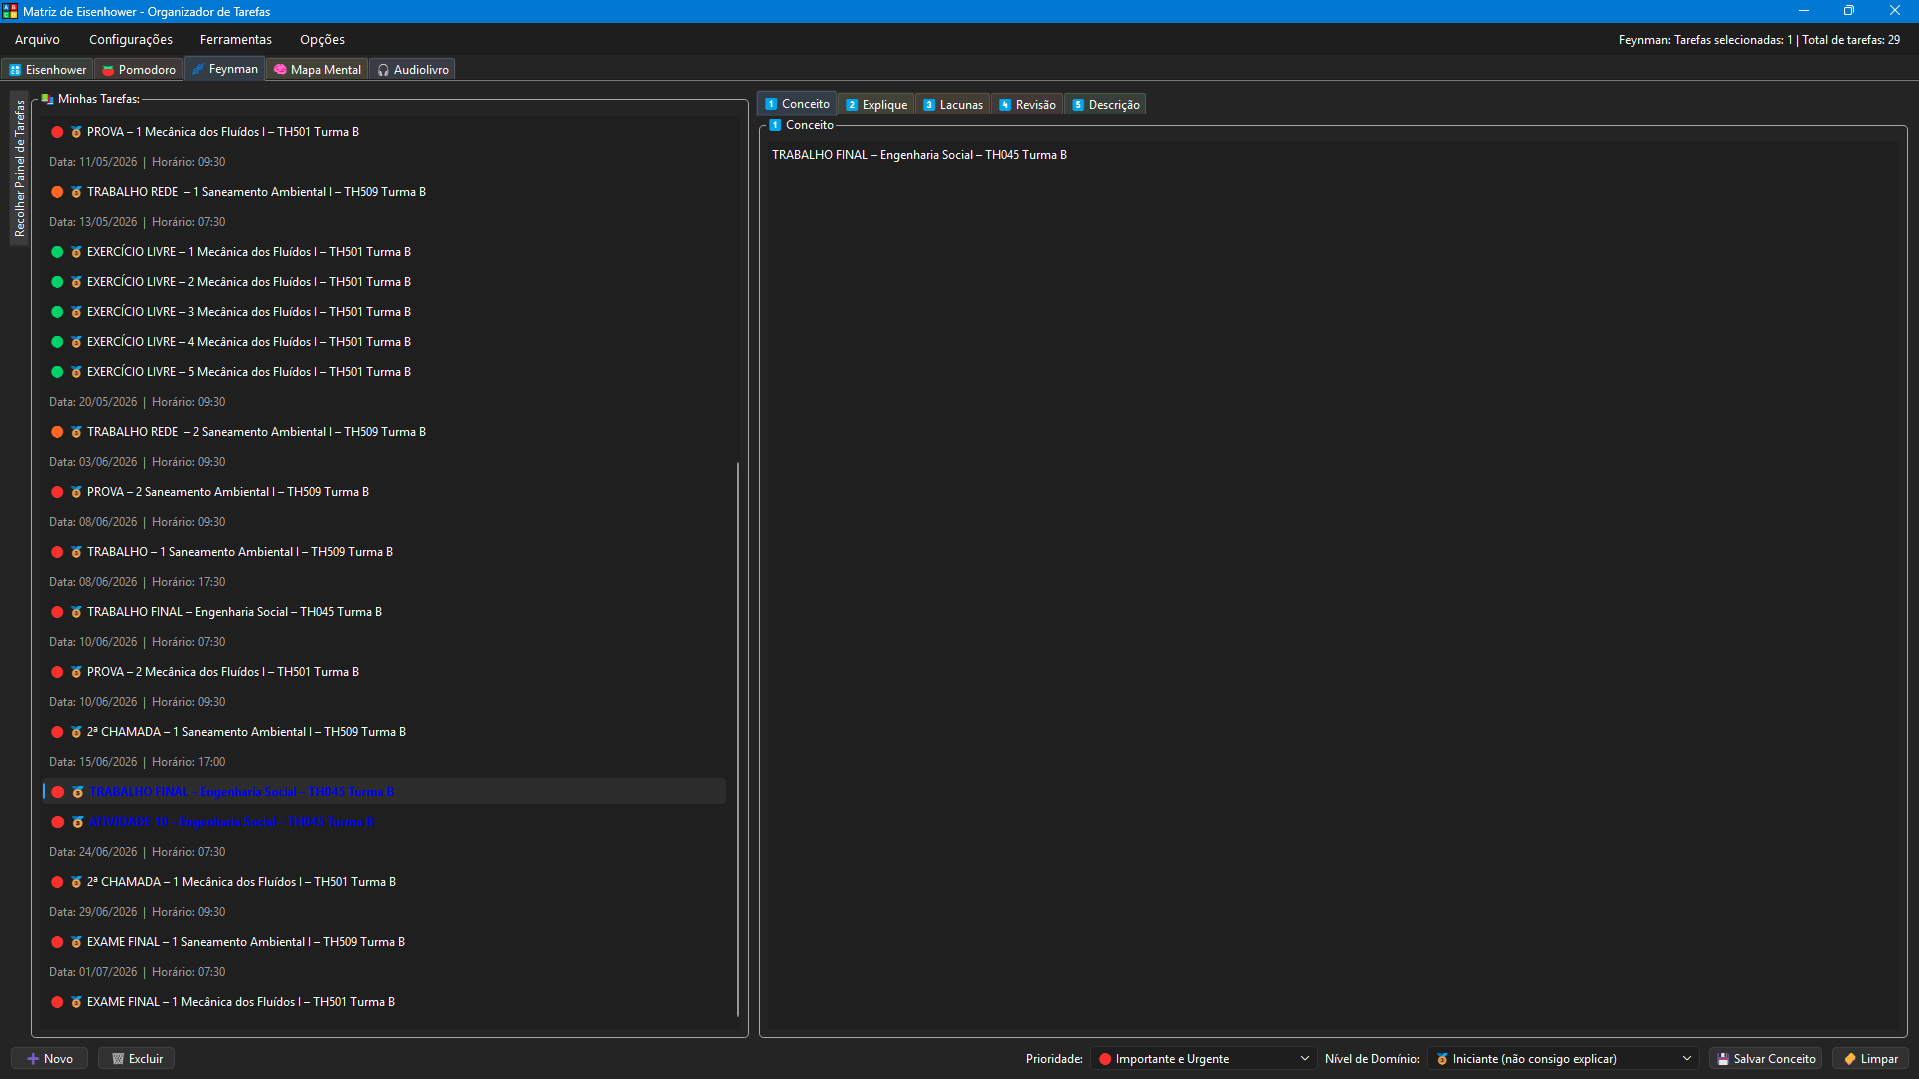The height and width of the screenshot is (1079, 1919).
Task: Open the Nível de Domínio dropdown
Action: 1563,1059
